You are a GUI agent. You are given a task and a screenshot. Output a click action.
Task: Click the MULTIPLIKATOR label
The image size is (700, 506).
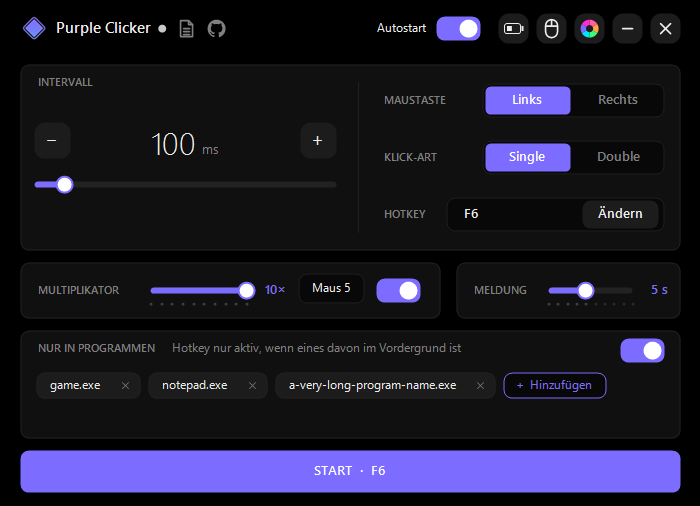(x=79, y=290)
